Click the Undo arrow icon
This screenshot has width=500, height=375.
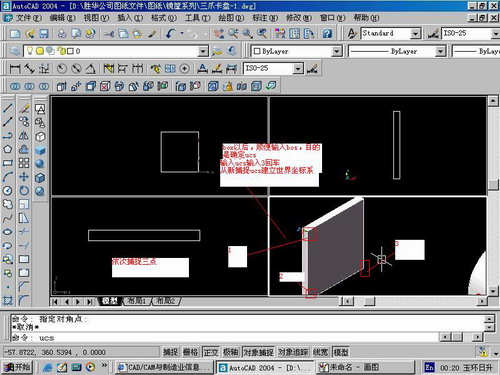[x=170, y=33]
